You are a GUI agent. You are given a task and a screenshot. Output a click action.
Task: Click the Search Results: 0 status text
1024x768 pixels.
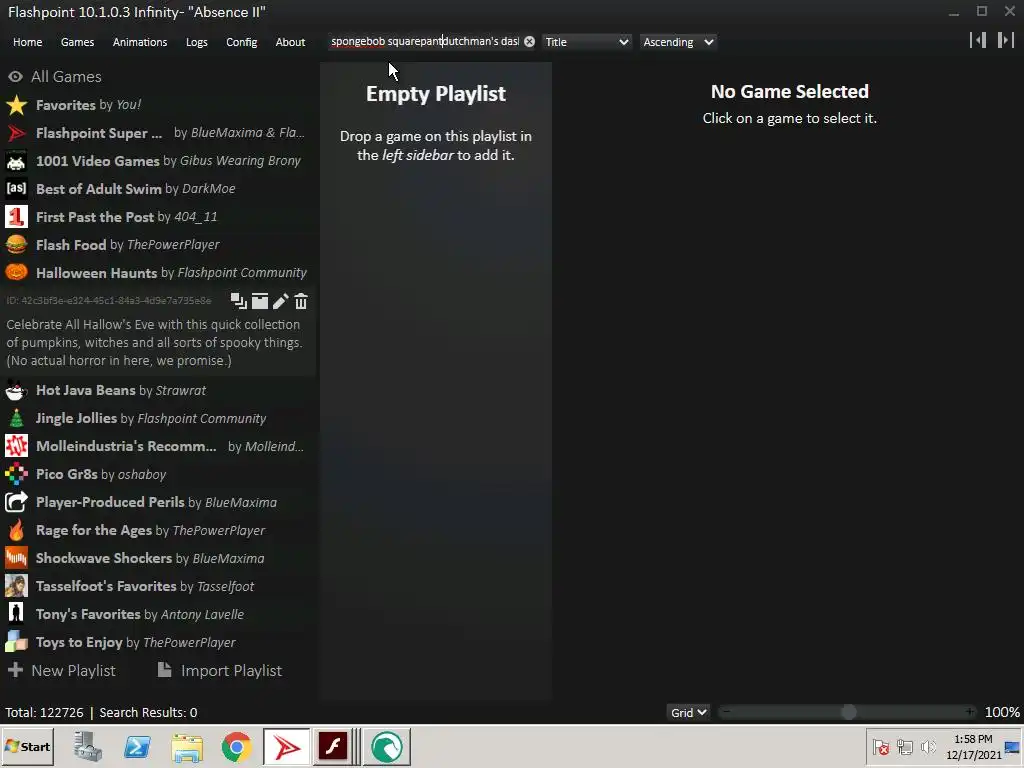point(148,712)
